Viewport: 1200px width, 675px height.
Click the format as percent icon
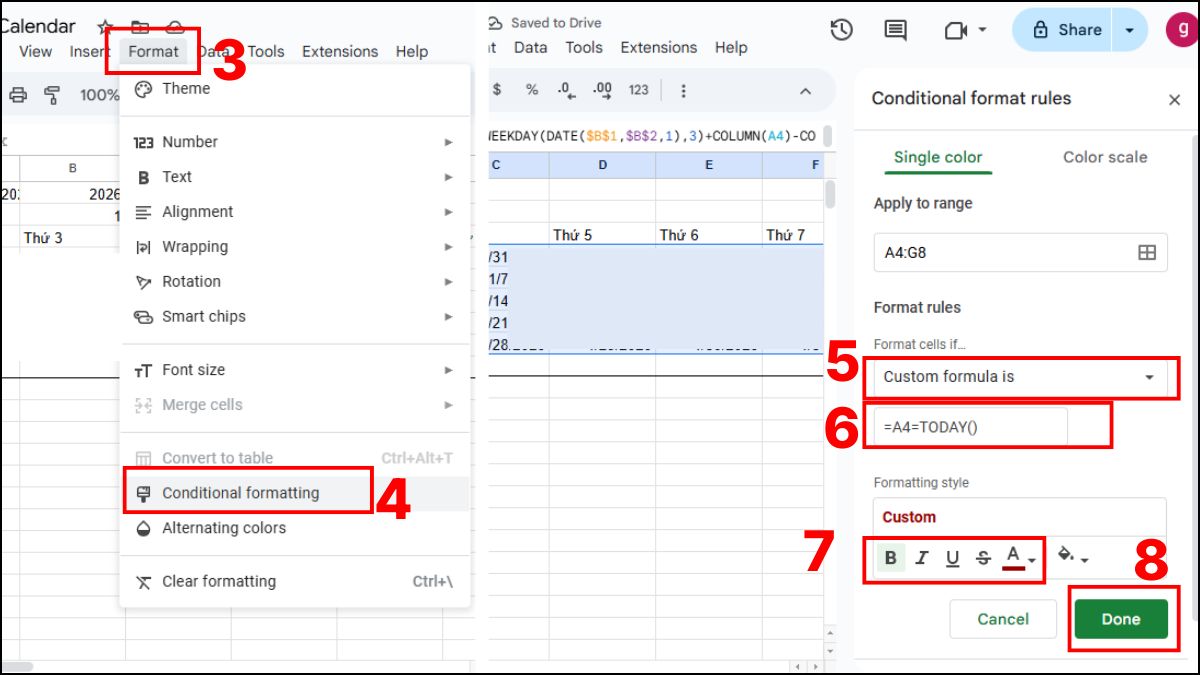point(531,90)
